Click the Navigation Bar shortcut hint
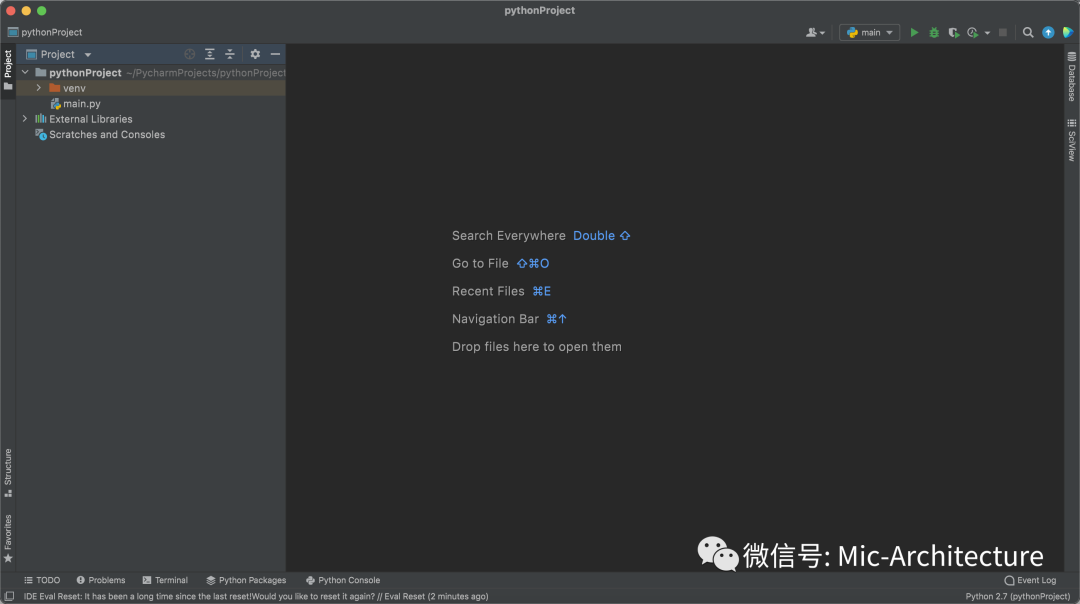This screenshot has width=1080, height=604. coord(509,319)
